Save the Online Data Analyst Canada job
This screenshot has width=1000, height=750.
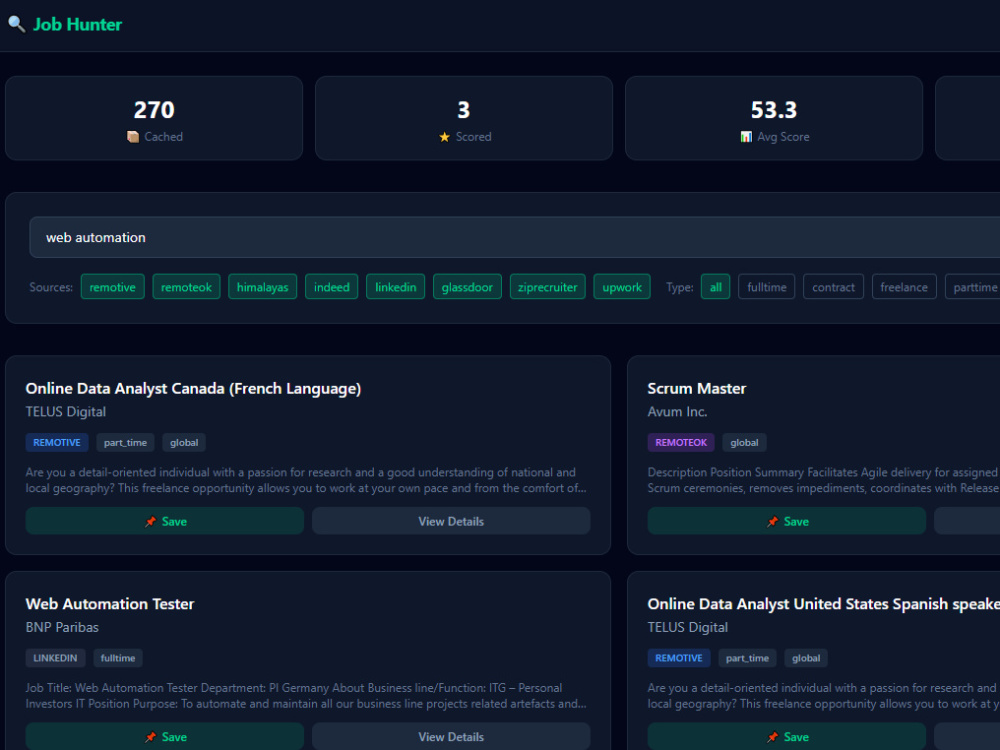tap(165, 521)
